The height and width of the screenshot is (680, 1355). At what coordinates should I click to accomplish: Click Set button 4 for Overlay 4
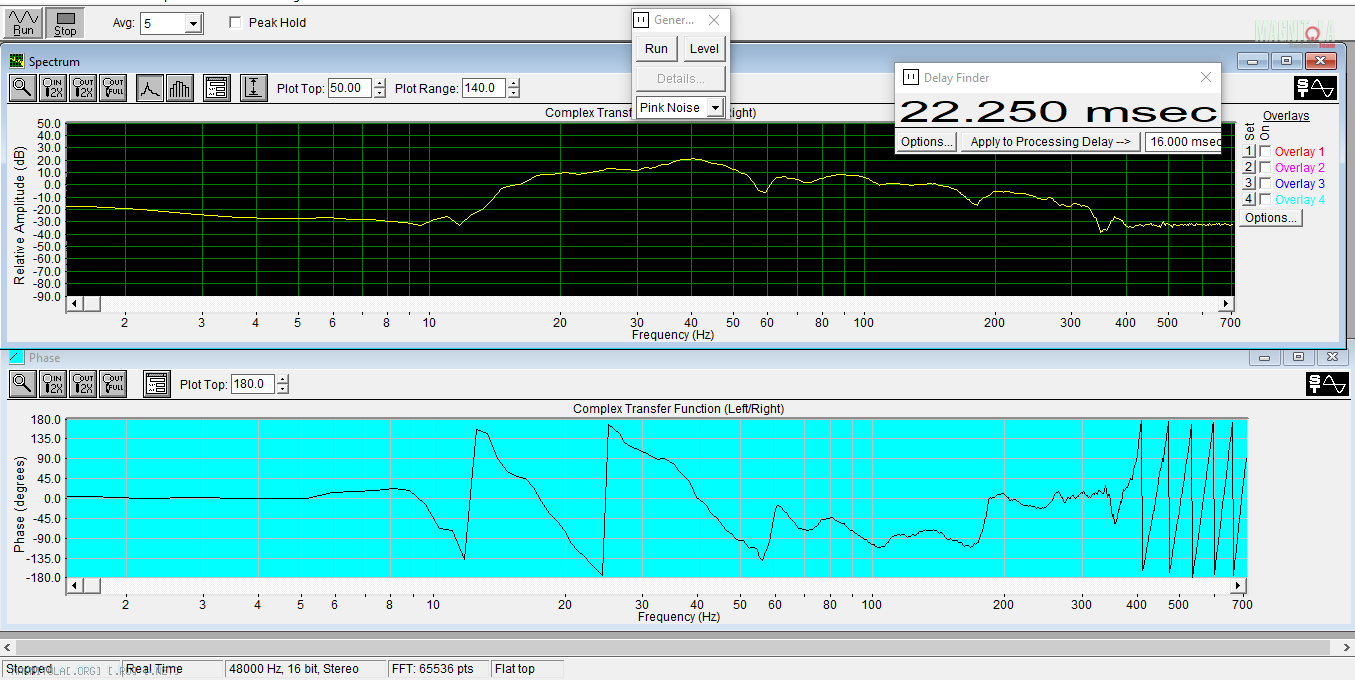point(1248,199)
